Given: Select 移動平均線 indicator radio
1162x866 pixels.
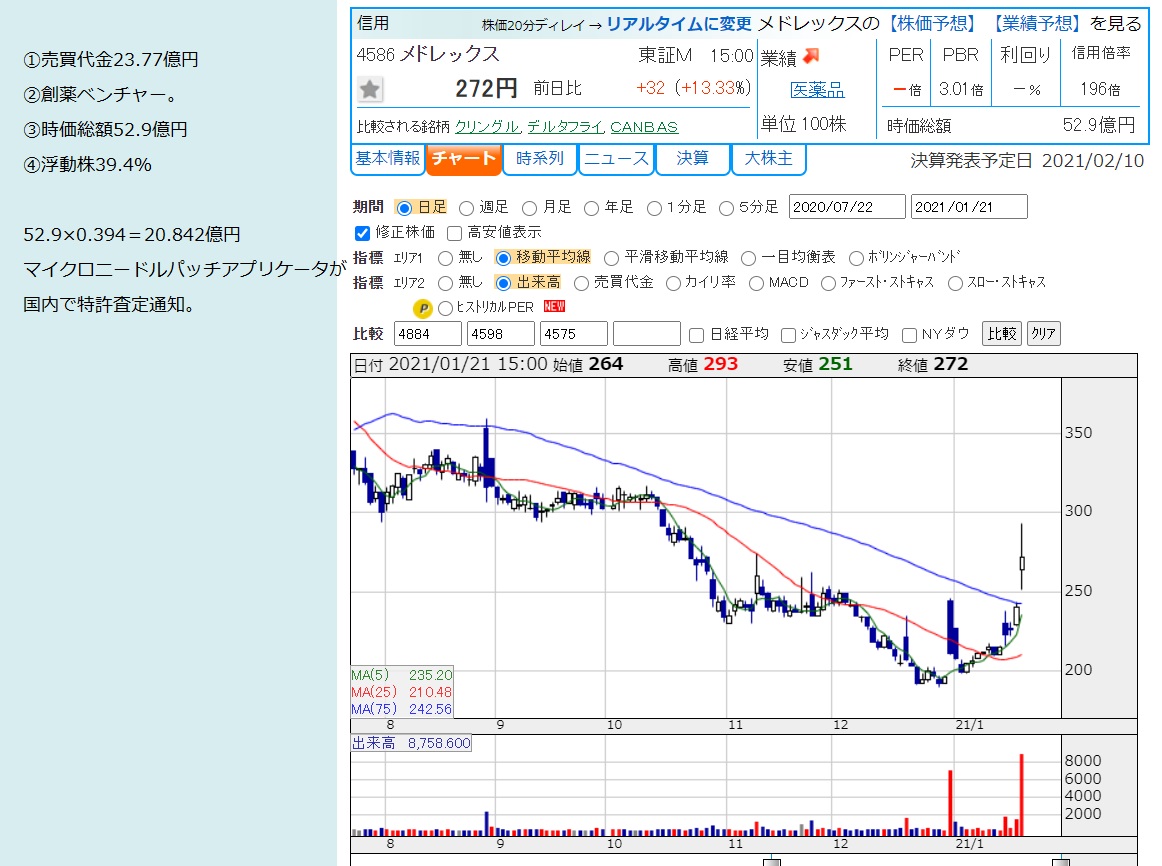Looking at the screenshot, I should (503, 258).
